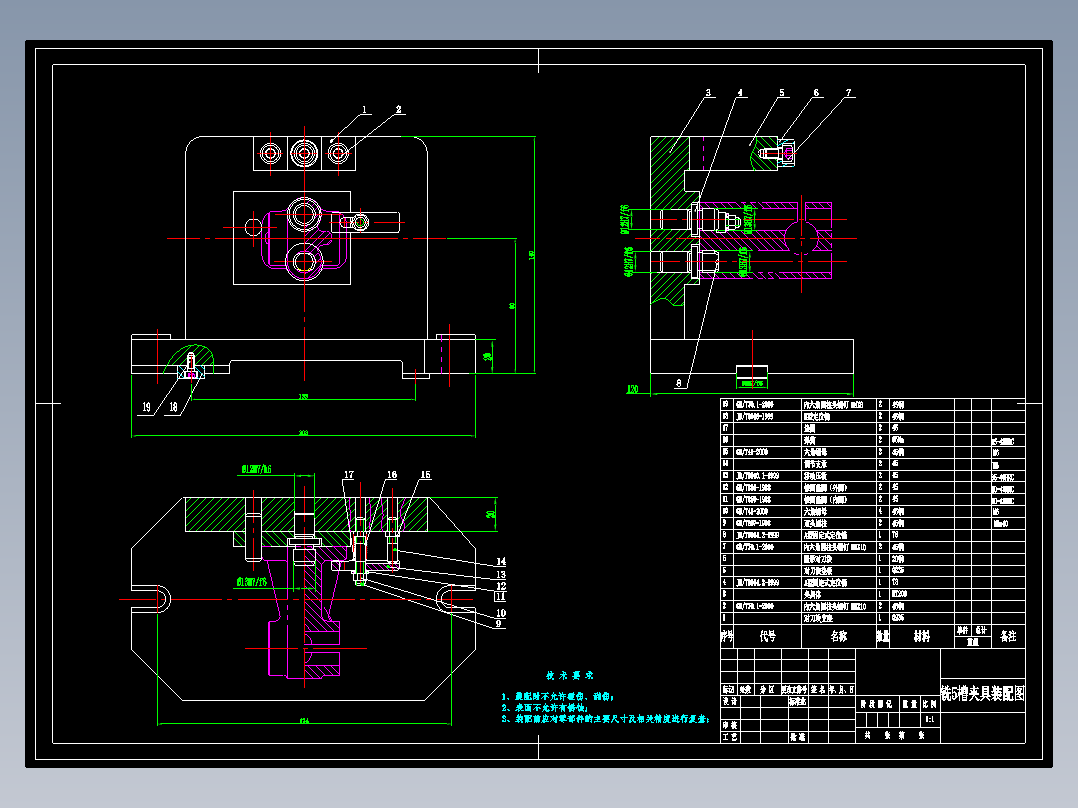
Task: Click the 审核 label in title block
Action: [729, 725]
